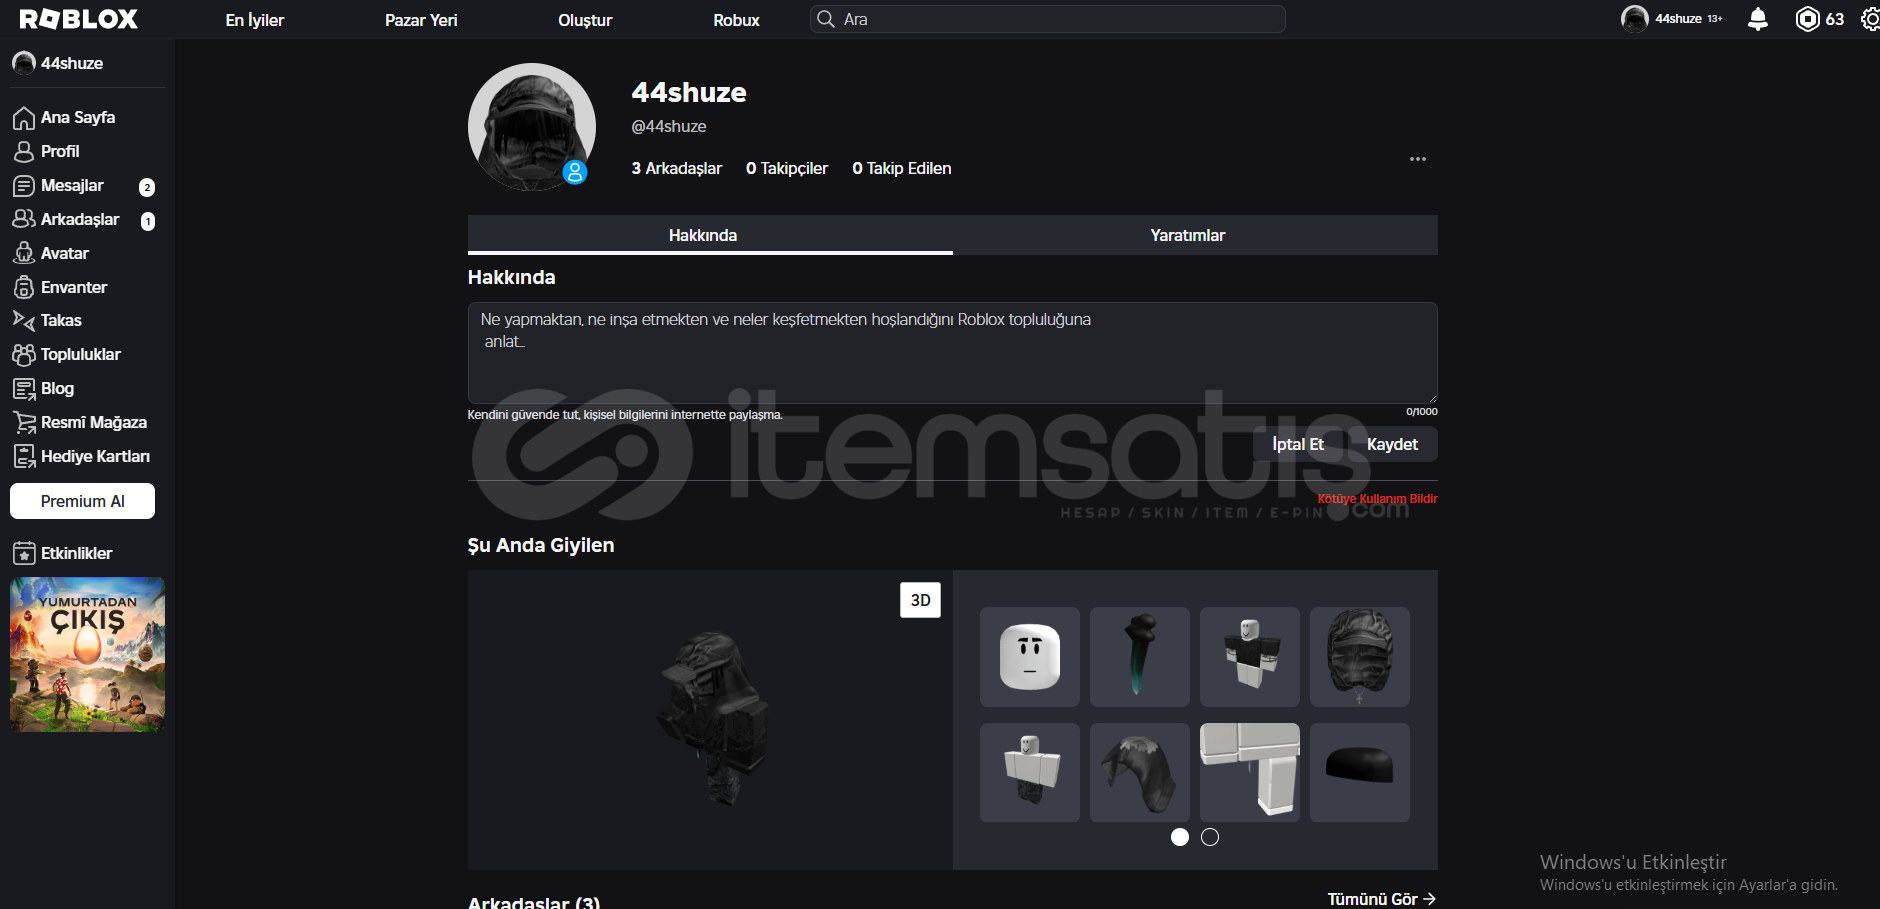Open the Robux balance icon

coord(1807,19)
